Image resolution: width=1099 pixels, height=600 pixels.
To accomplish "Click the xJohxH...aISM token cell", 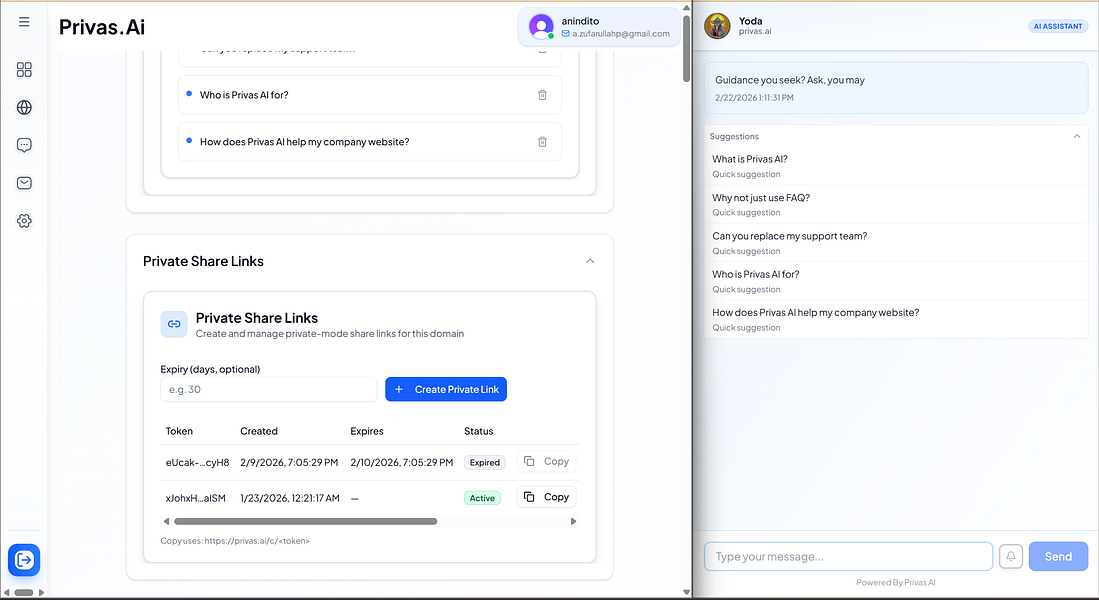I will 196,498.
